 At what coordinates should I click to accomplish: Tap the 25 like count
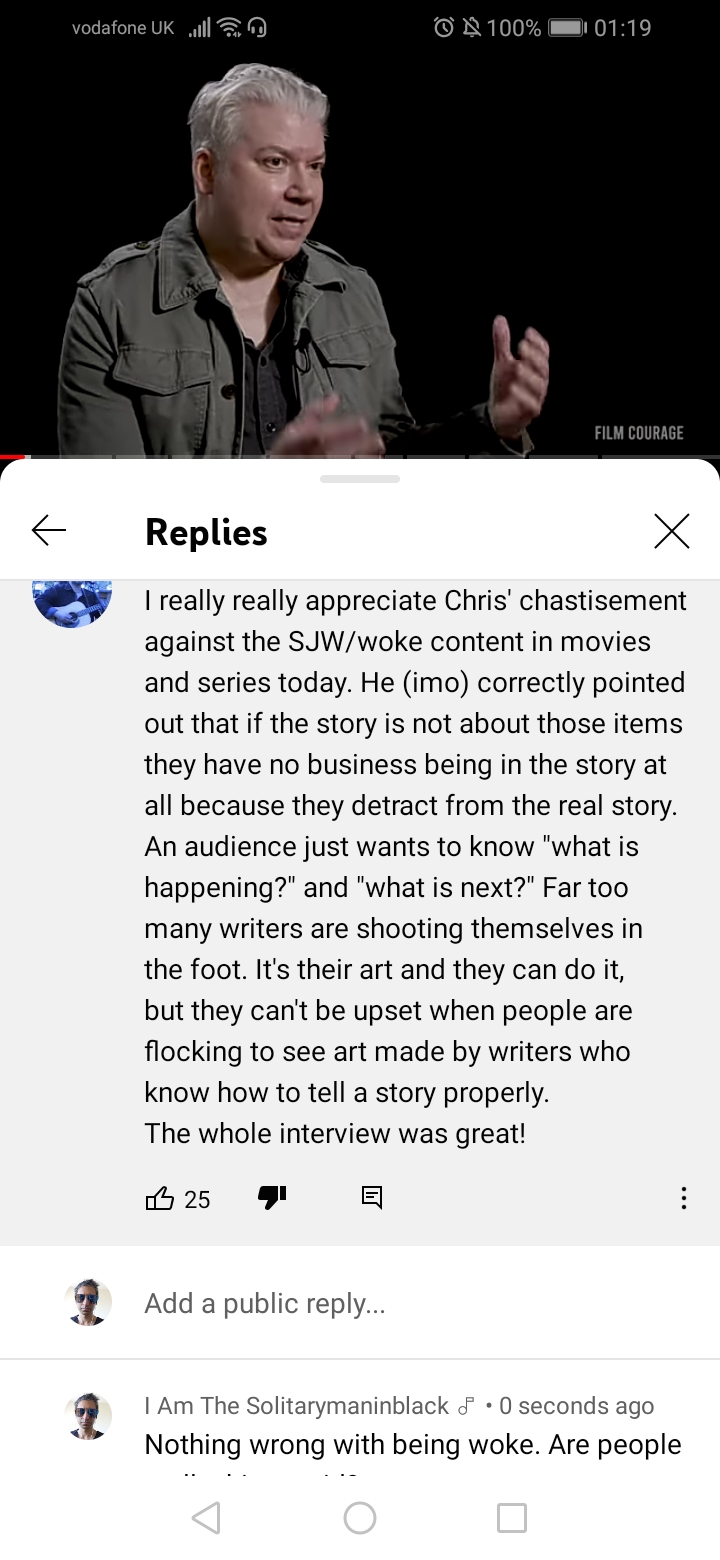pos(197,1199)
